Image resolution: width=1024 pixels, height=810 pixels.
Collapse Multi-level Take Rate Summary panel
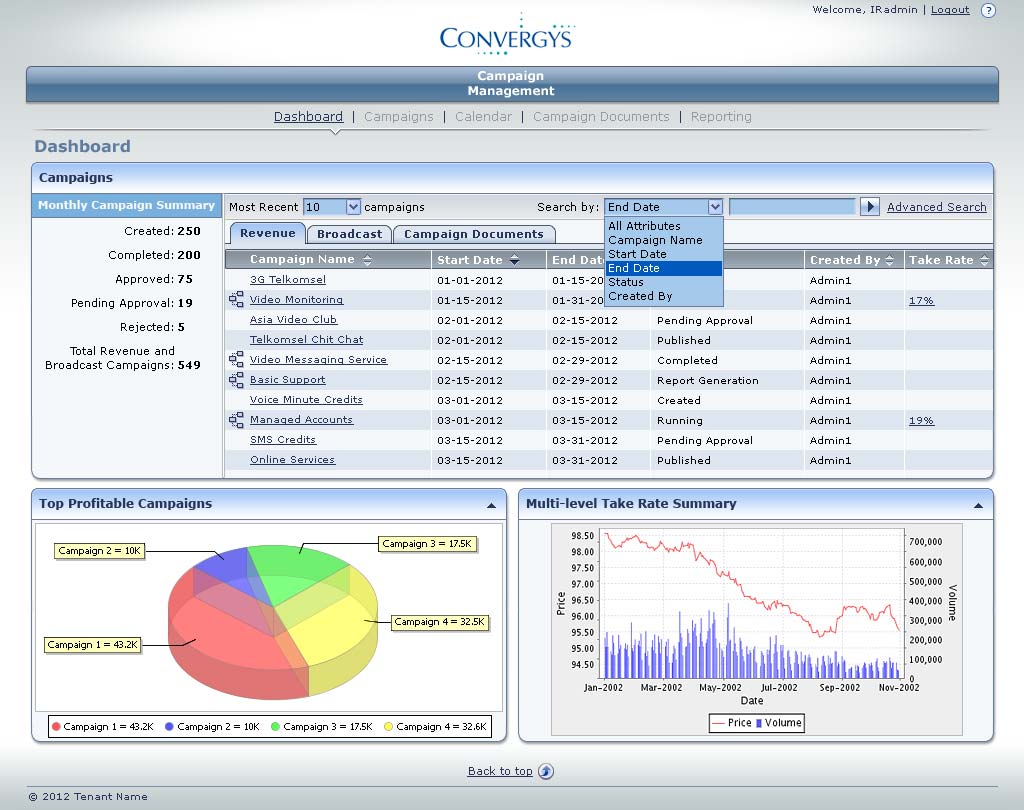tap(978, 506)
